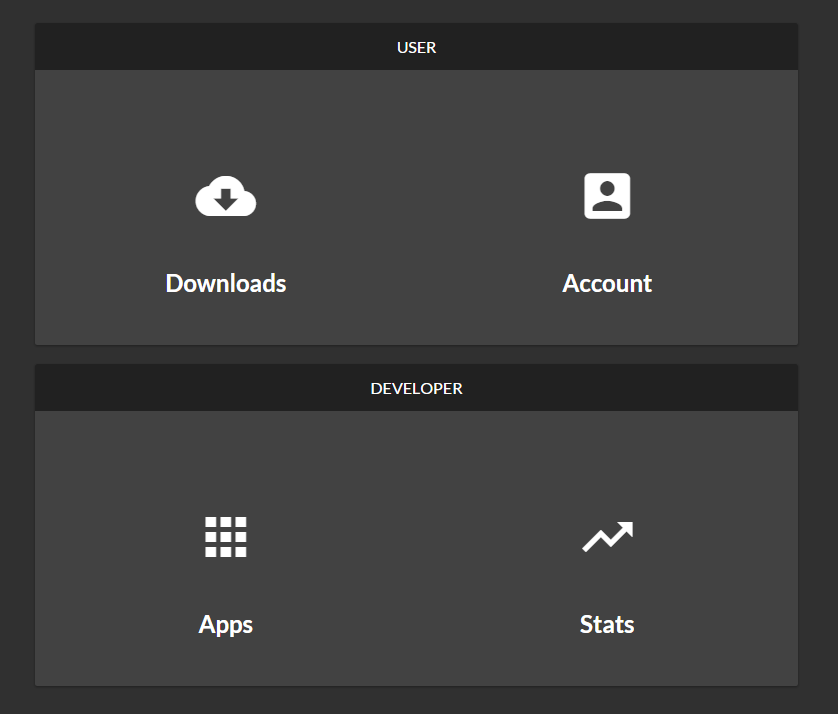Go to Account via its text label
838x714 pixels.
click(x=607, y=283)
